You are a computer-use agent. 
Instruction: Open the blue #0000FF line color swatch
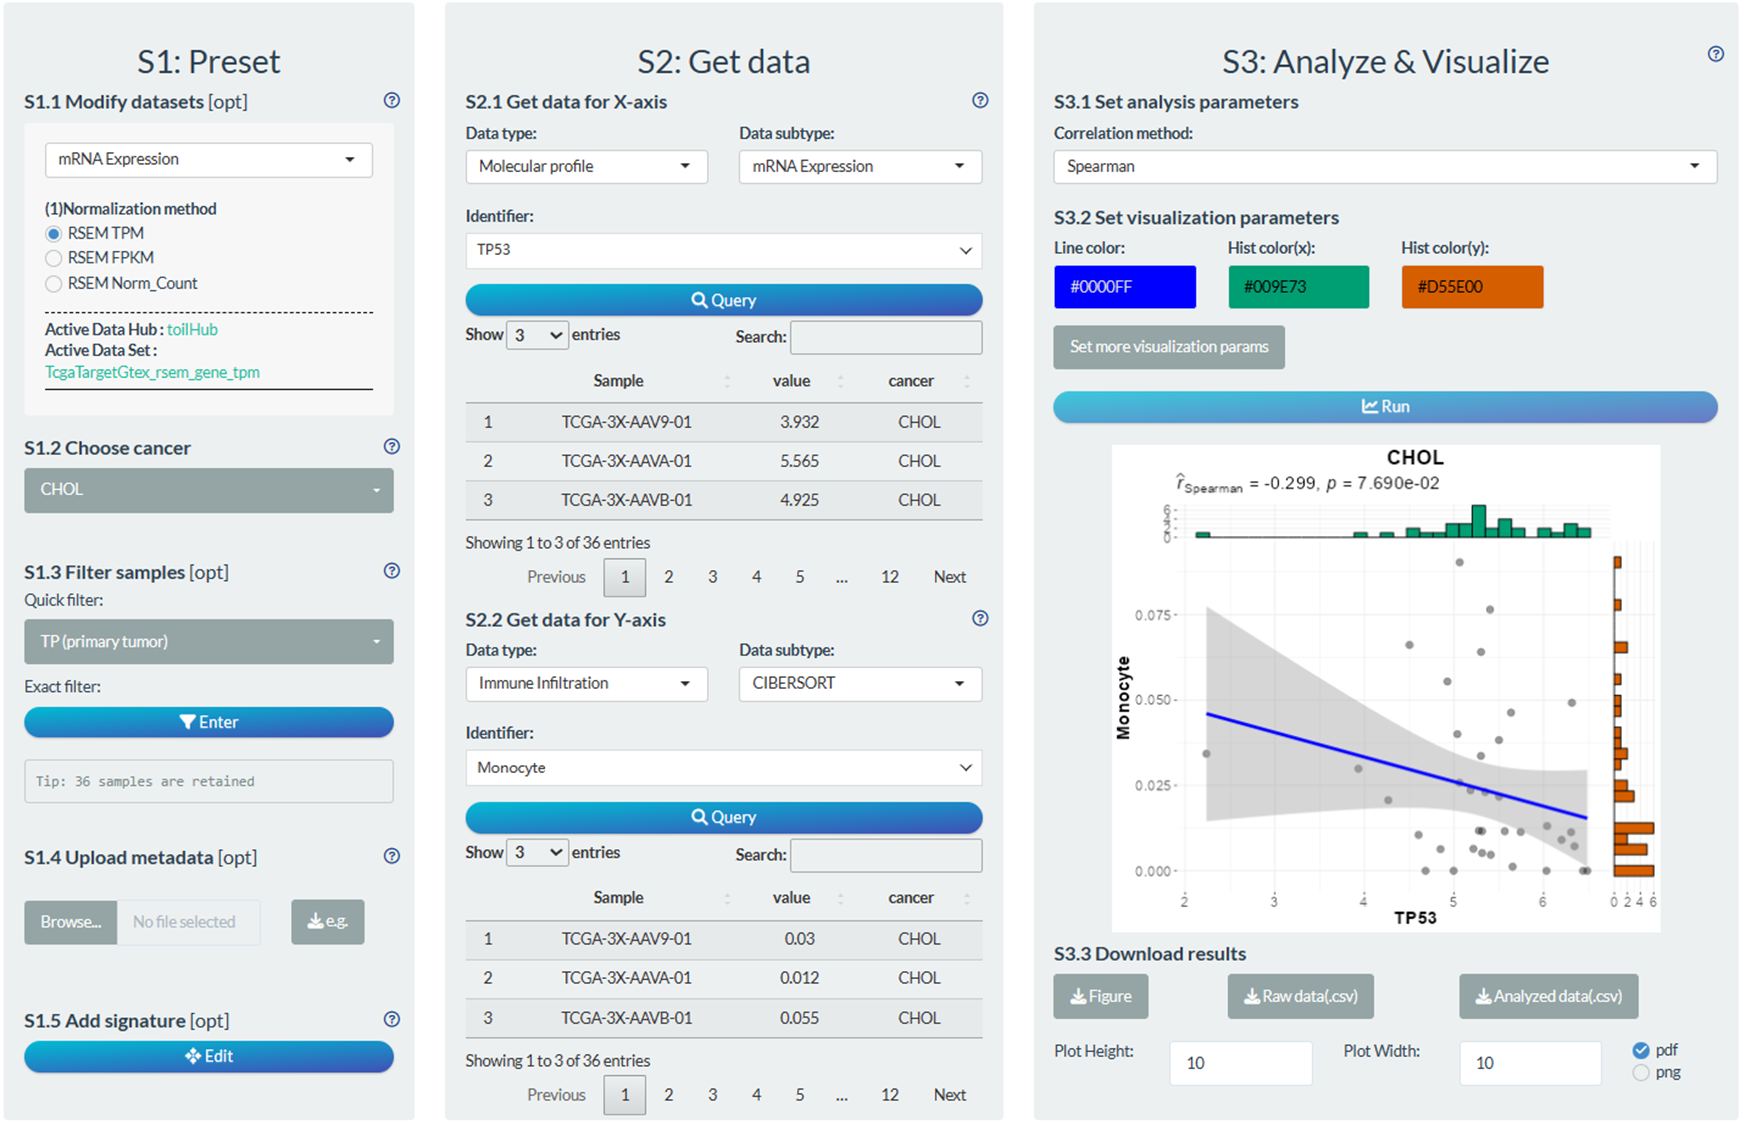tap(1124, 287)
